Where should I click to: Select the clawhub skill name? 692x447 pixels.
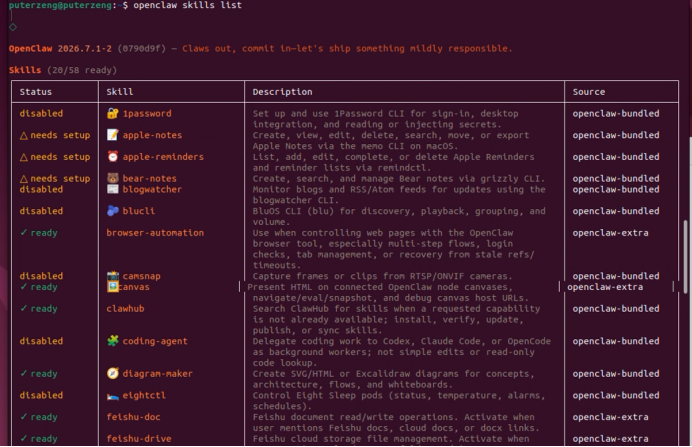coord(125,308)
